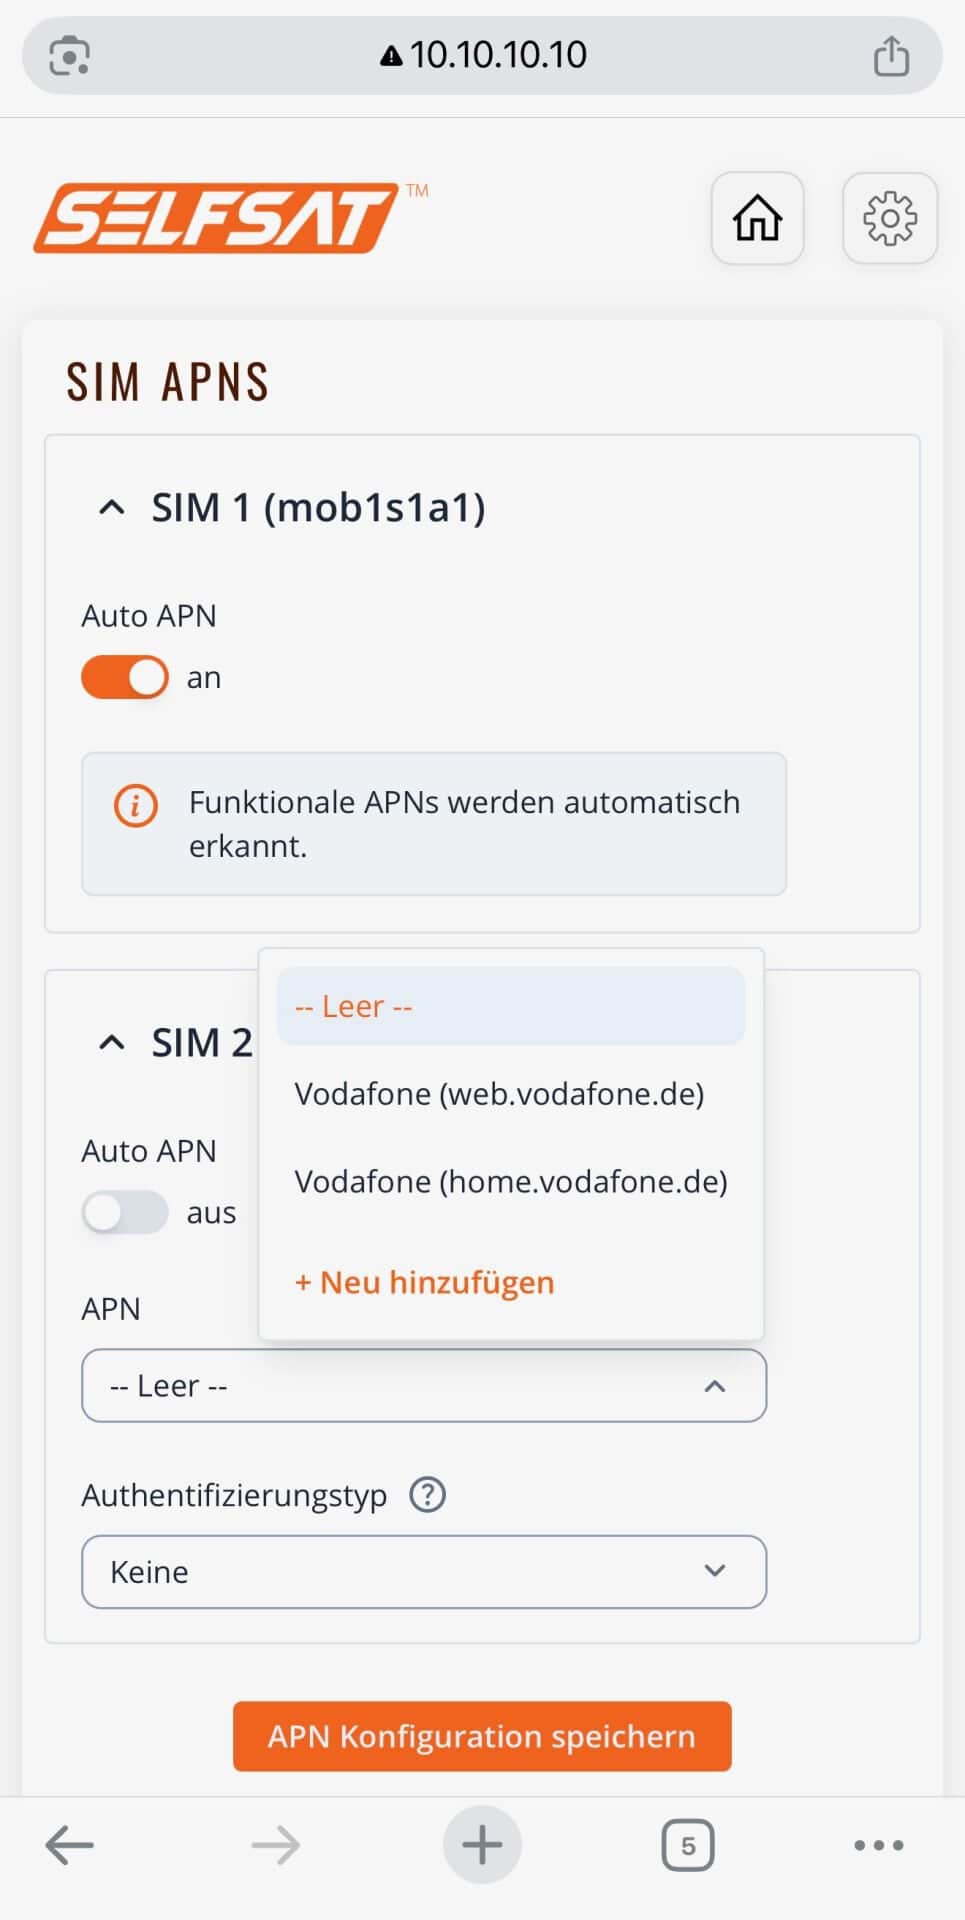Click '+ Neu hinzufügen' to add an APN
Screen dimensions: 965x1920
point(423,1282)
